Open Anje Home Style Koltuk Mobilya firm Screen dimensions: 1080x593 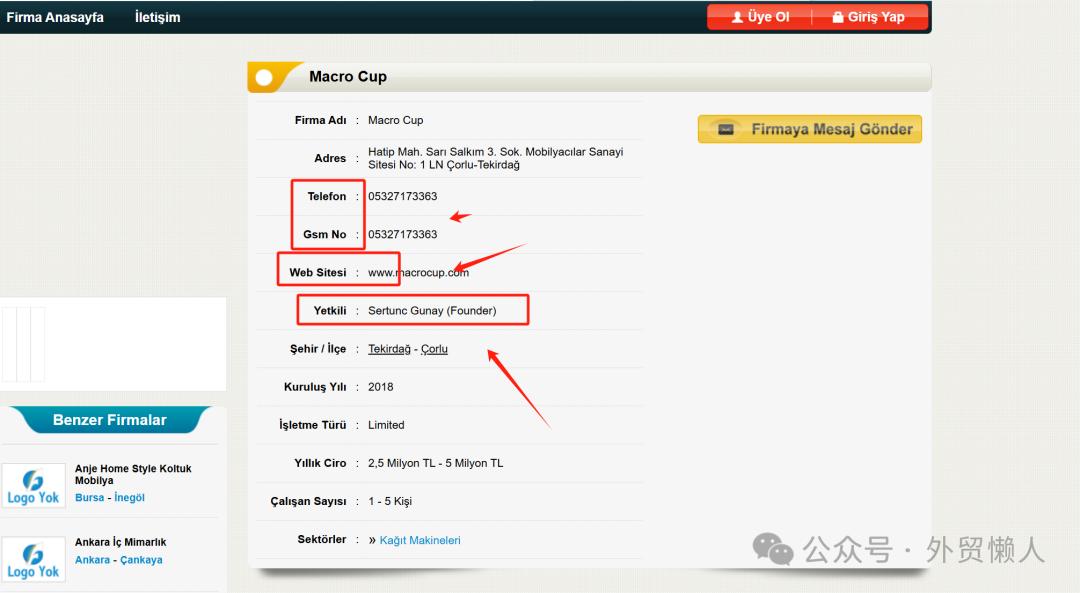coord(133,474)
